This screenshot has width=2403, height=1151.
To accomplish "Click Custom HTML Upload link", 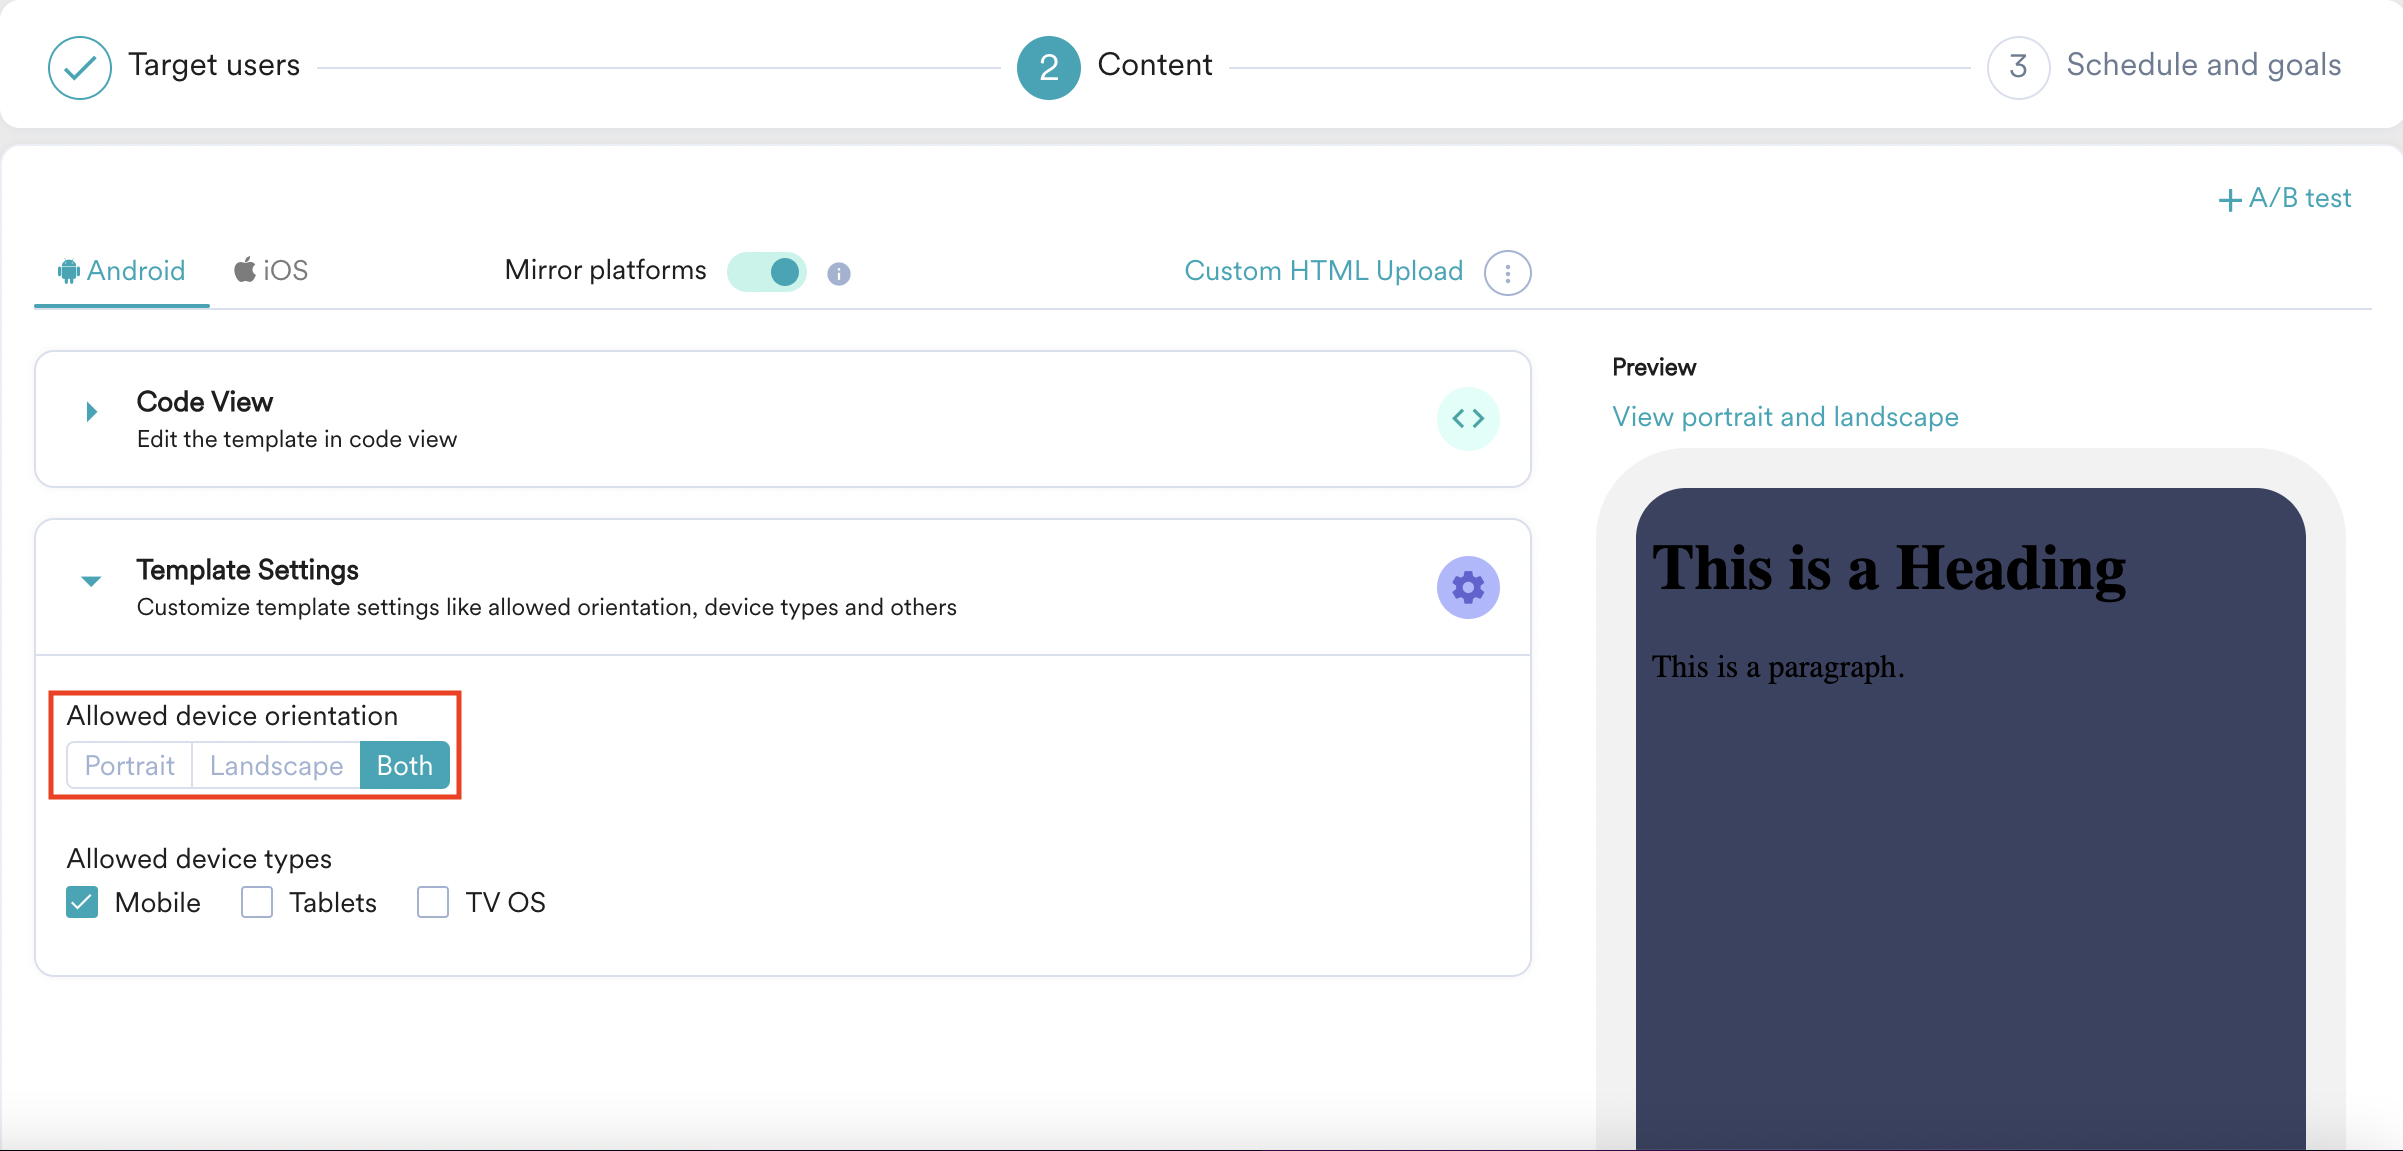I will 1323,271.
